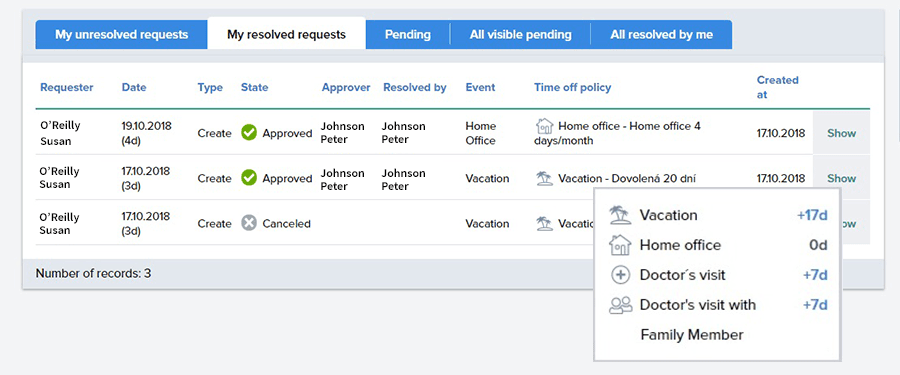Click the family members icon in popup

tap(620, 305)
